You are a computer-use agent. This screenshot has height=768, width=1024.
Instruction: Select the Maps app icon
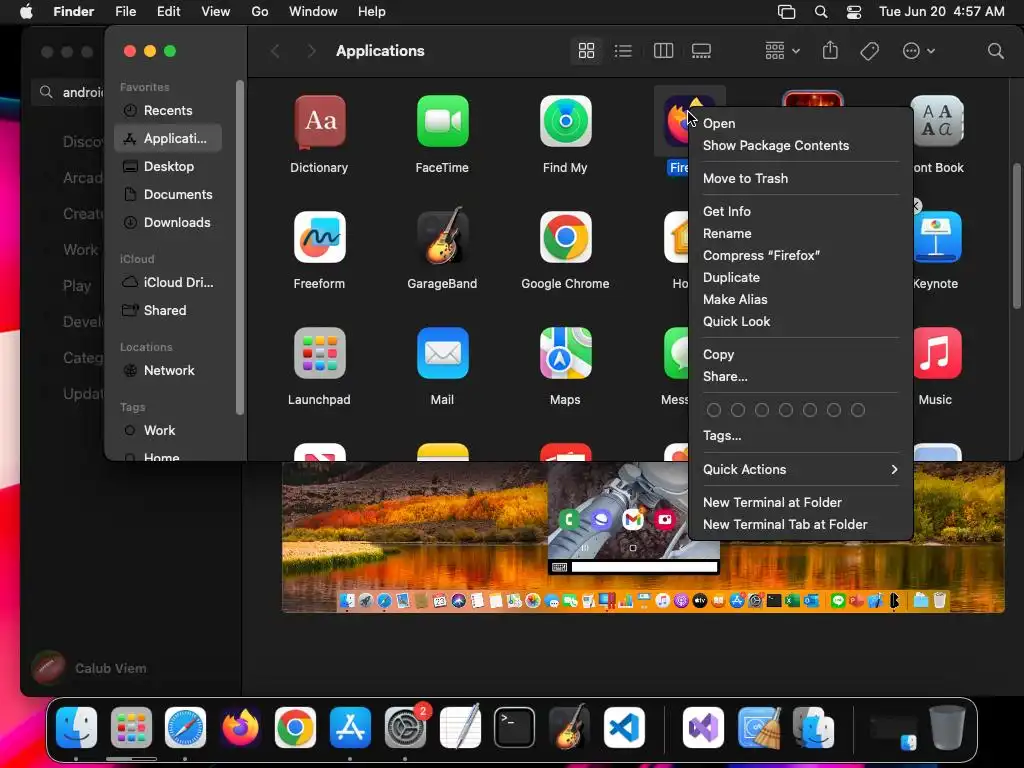click(x=566, y=353)
